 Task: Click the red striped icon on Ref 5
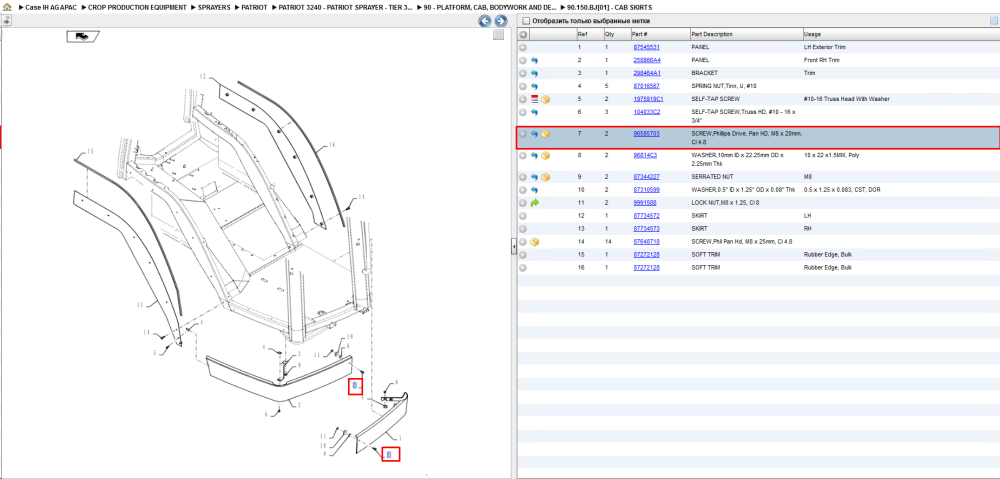tap(534, 99)
